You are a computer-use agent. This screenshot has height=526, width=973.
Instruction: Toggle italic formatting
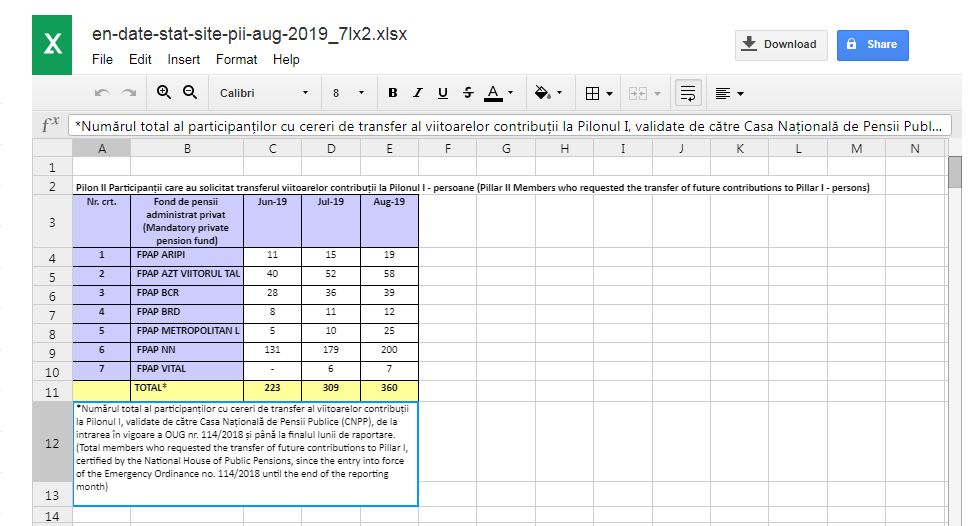[418, 93]
